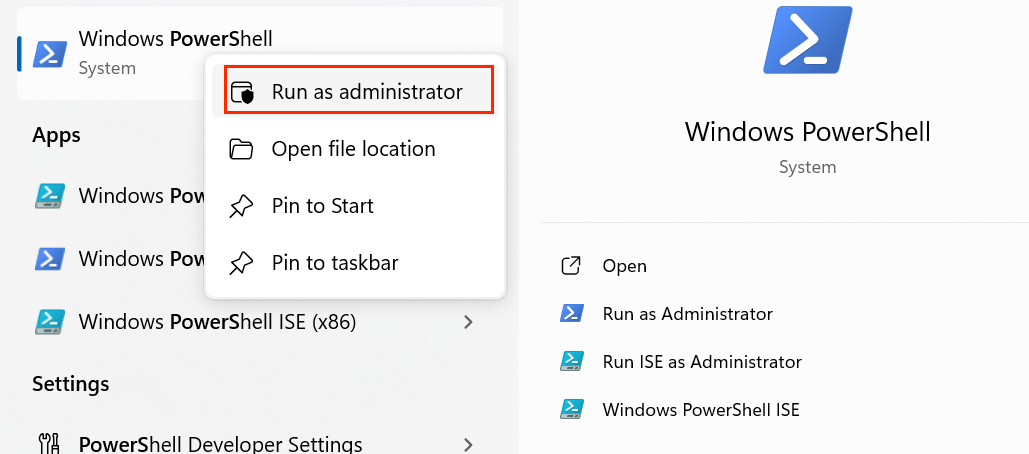The image size is (1029, 454).
Task: Click the Windows PowerShell title in the details pane
Action: pyautogui.click(x=807, y=131)
